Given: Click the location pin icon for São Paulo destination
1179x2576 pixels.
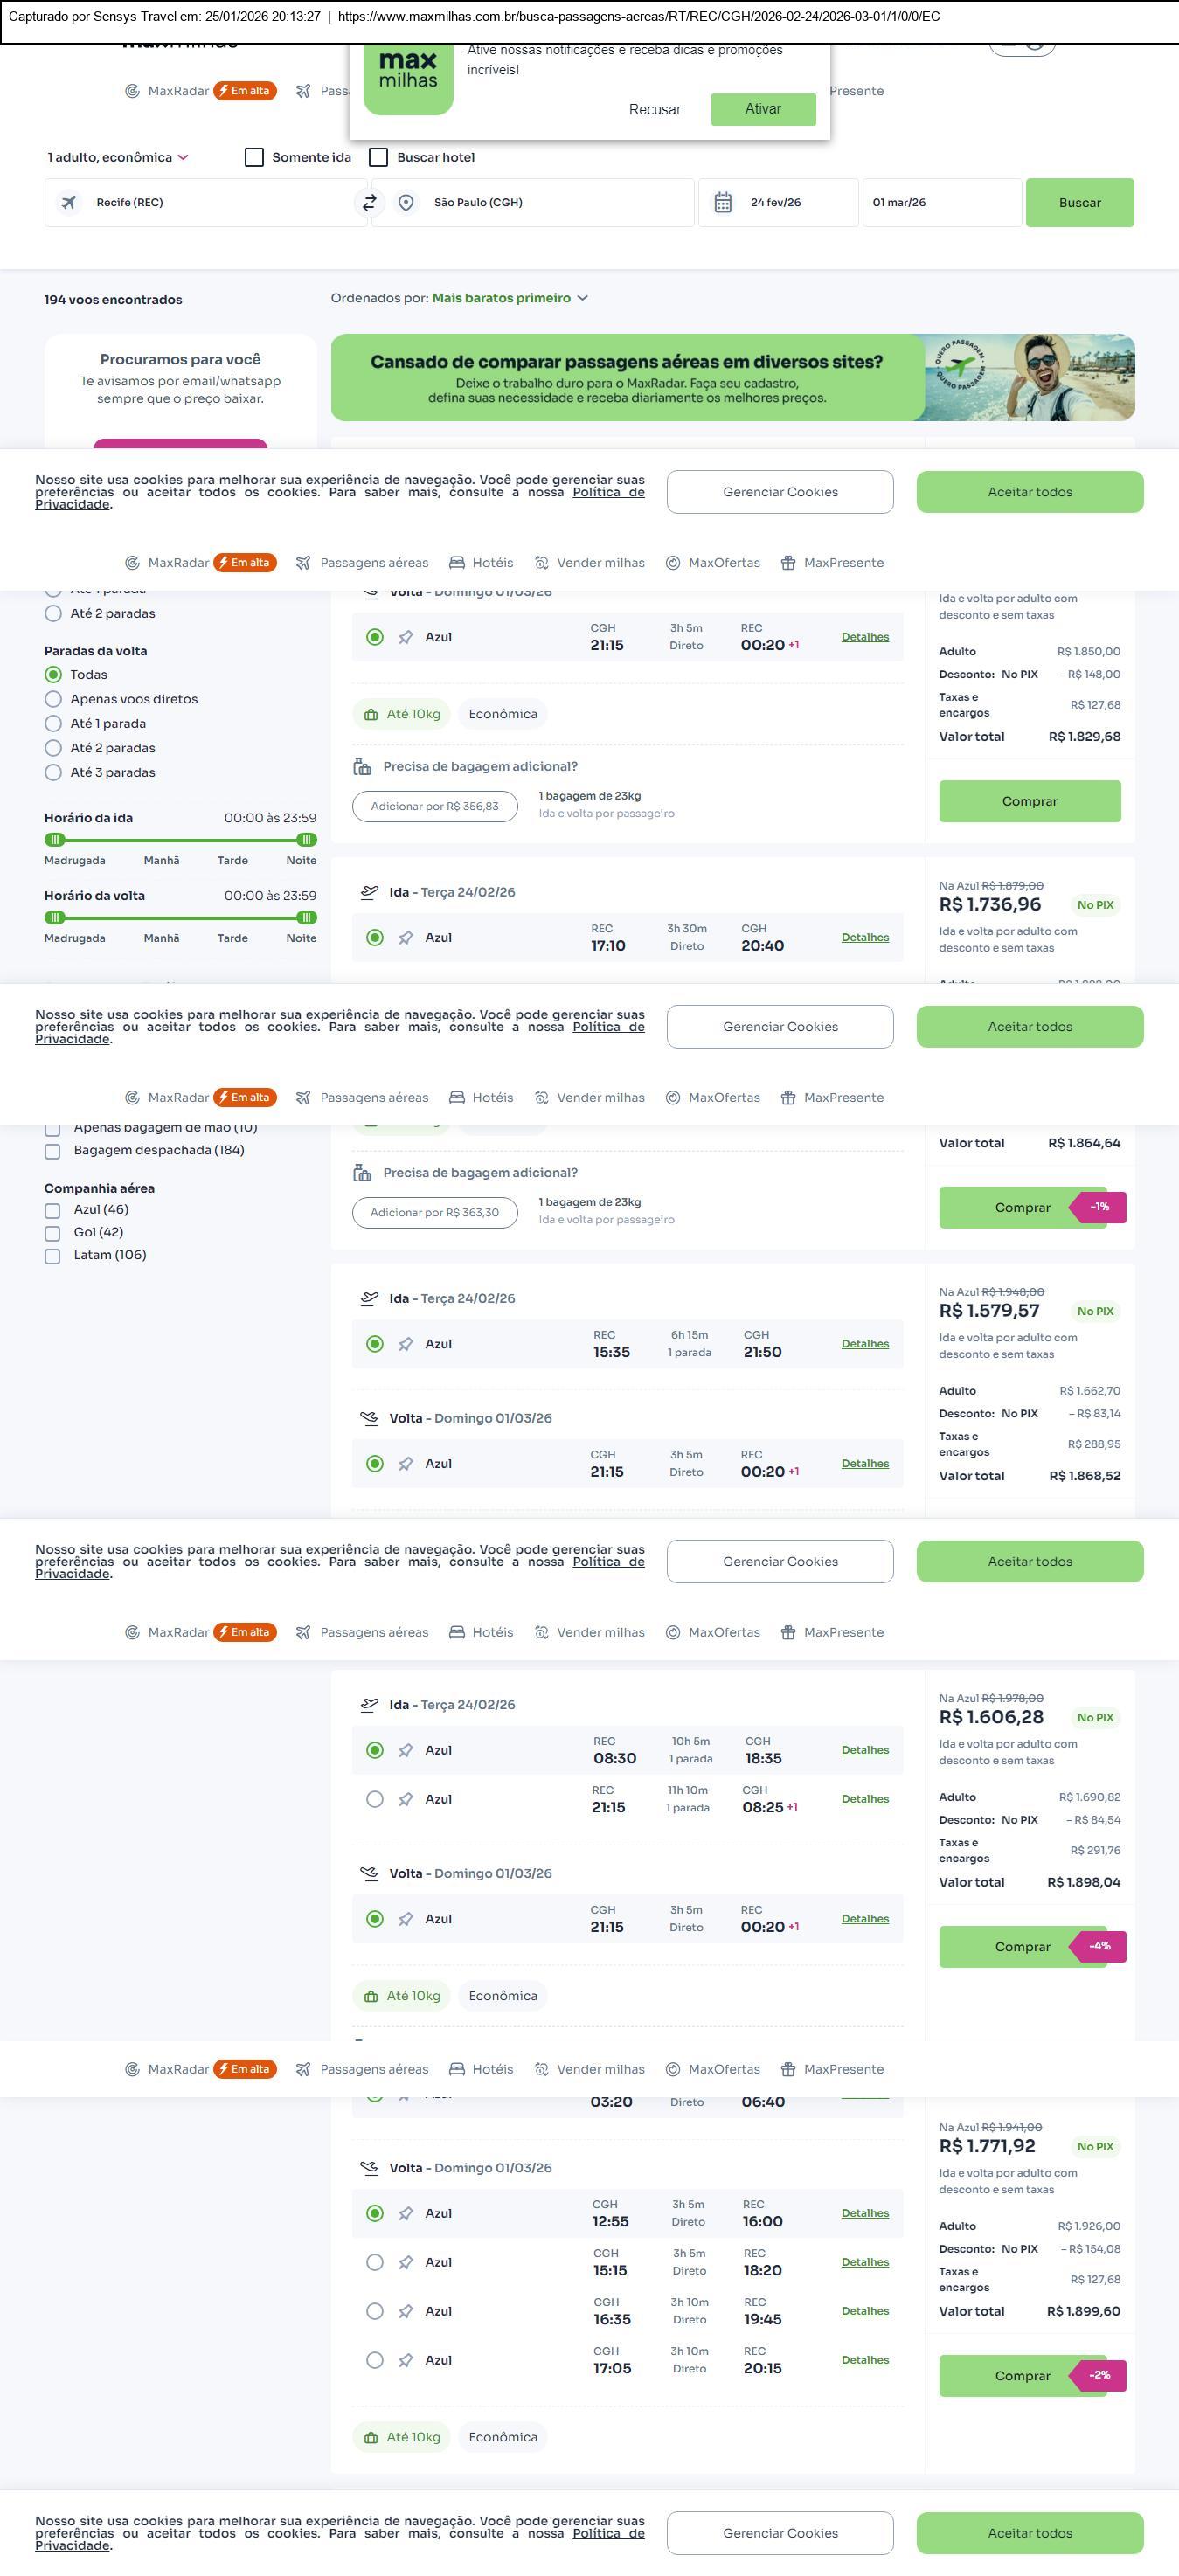Looking at the screenshot, I should [x=406, y=203].
